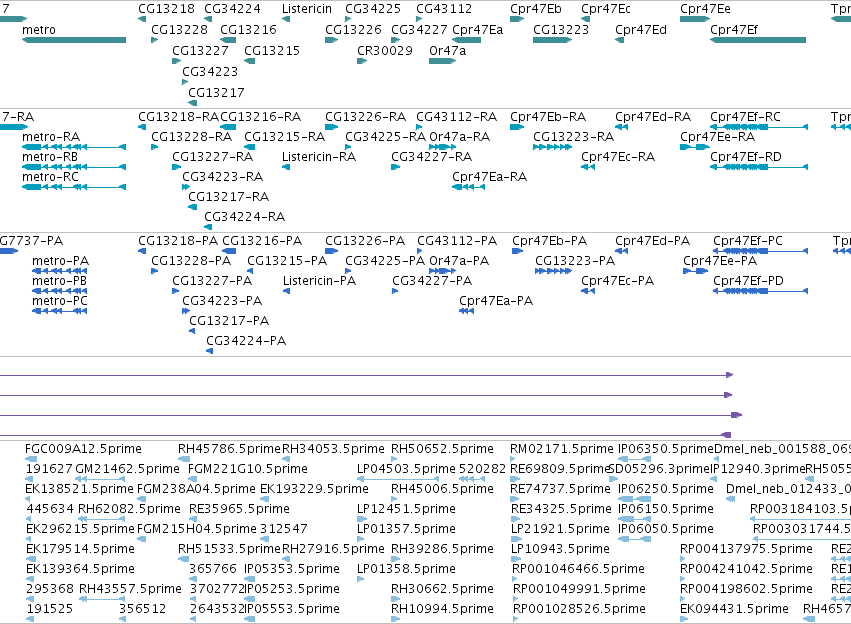The width and height of the screenshot is (851, 624).
Task: Click the Cpr47Ed gene label
Action: pos(641,30)
